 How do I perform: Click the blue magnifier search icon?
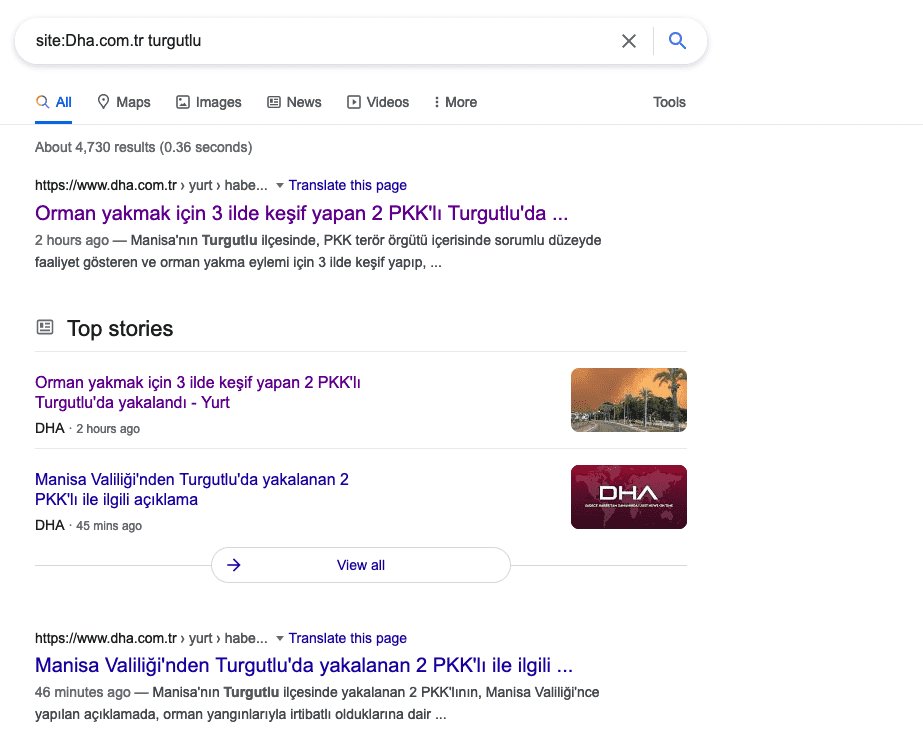(677, 41)
